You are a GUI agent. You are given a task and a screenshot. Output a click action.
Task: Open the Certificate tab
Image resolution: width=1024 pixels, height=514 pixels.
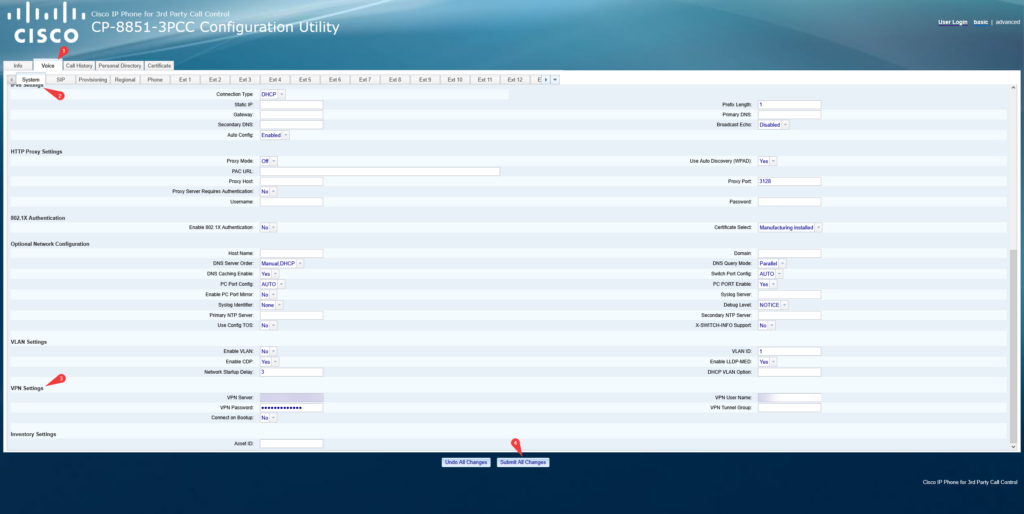[x=159, y=66]
